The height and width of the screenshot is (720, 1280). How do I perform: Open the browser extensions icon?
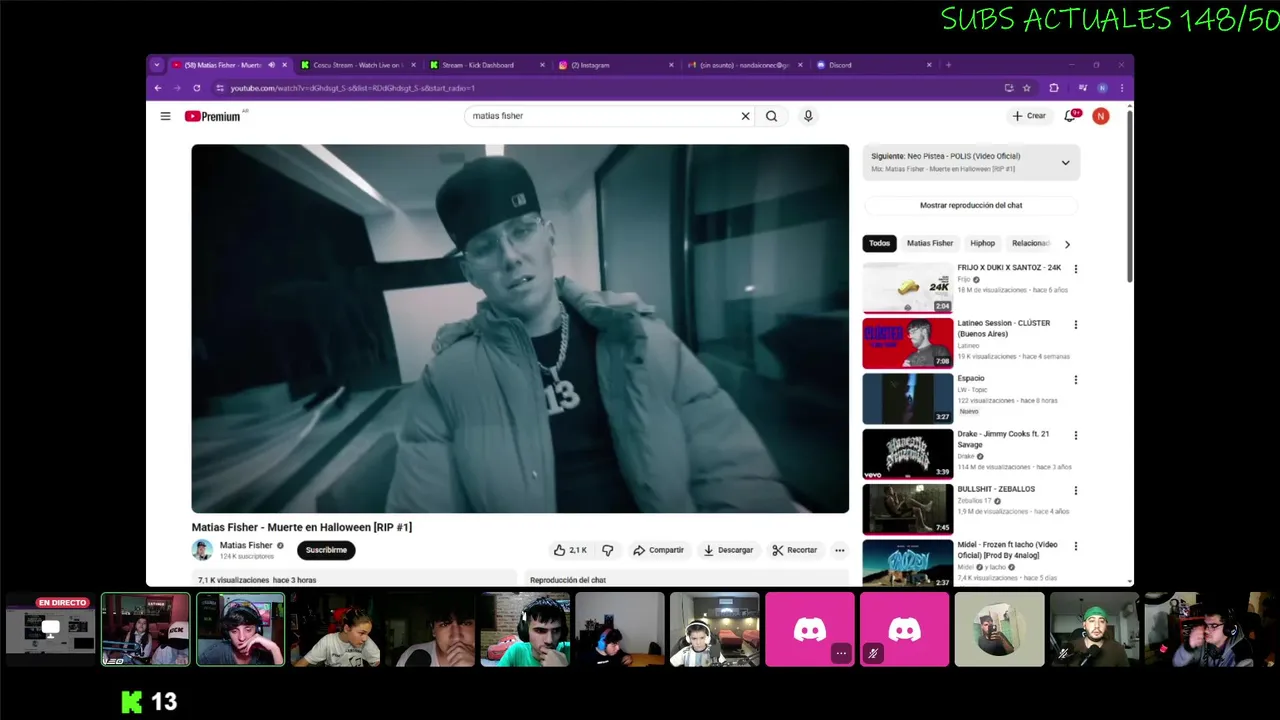tap(1053, 88)
